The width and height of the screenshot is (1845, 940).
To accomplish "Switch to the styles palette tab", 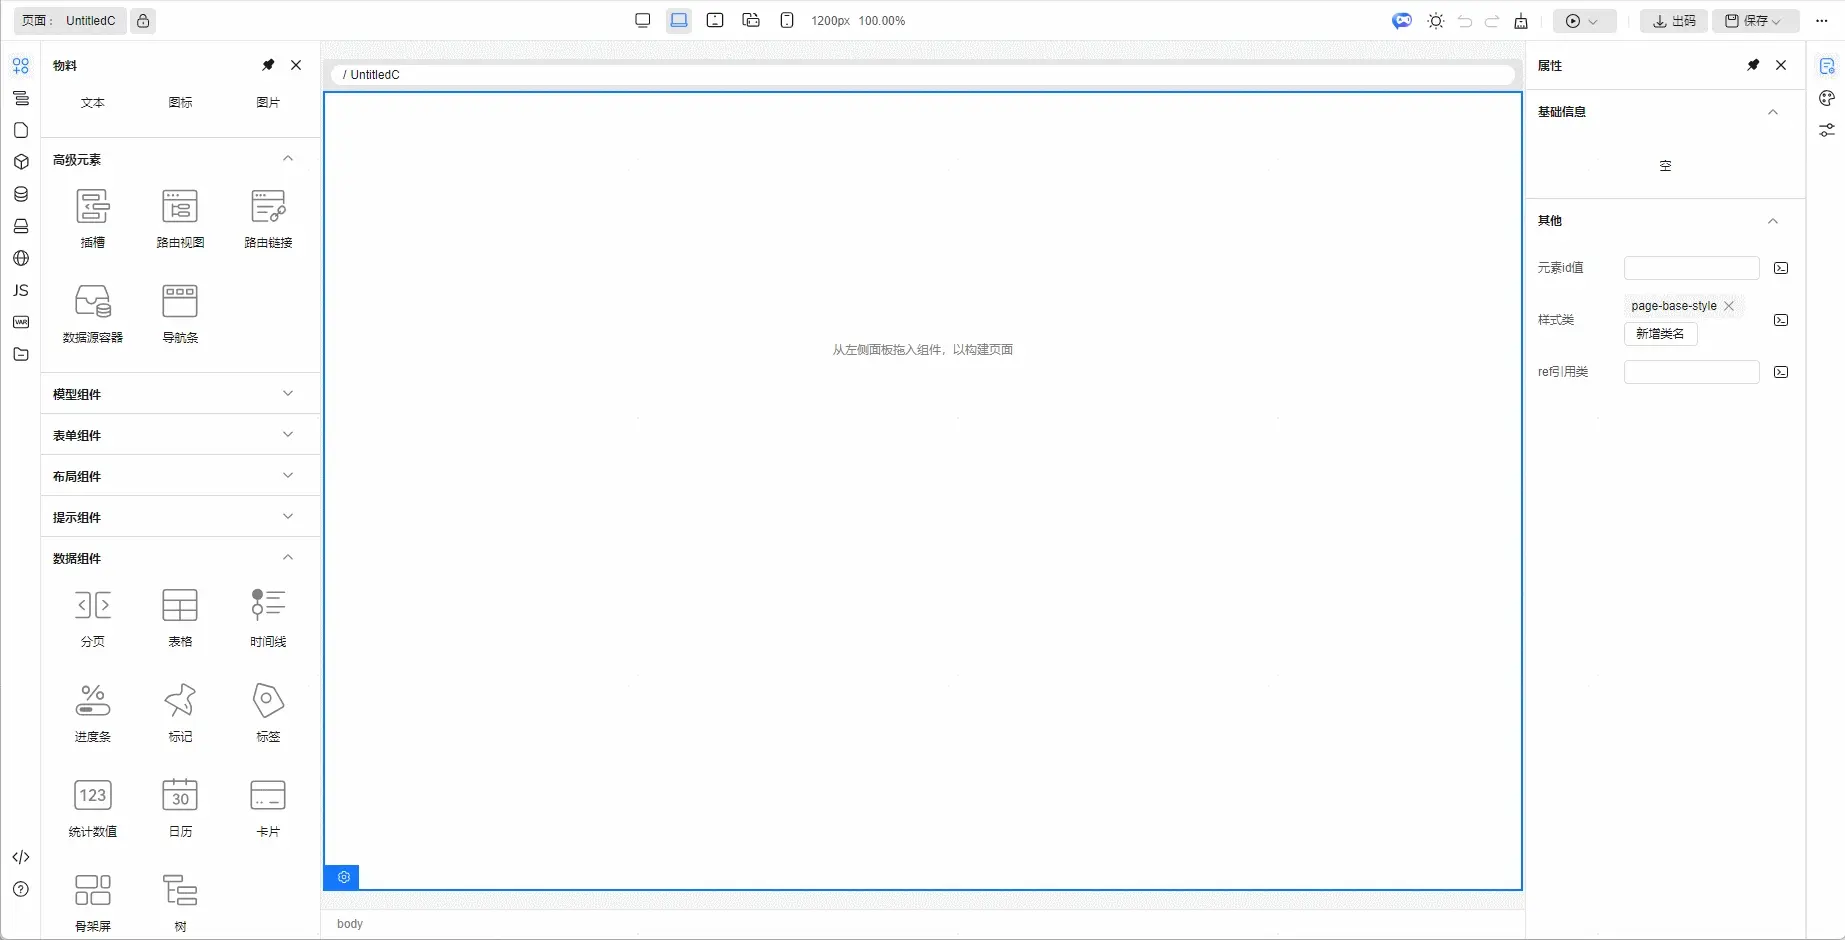I will [1827, 98].
